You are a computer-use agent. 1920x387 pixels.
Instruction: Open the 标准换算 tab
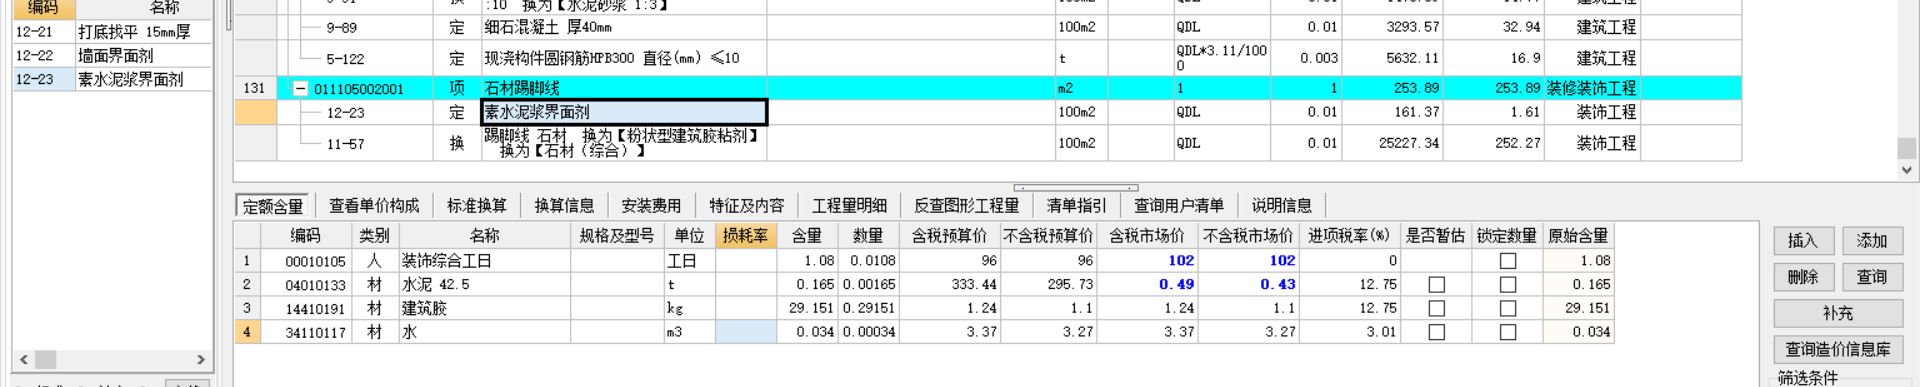[476, 206]
